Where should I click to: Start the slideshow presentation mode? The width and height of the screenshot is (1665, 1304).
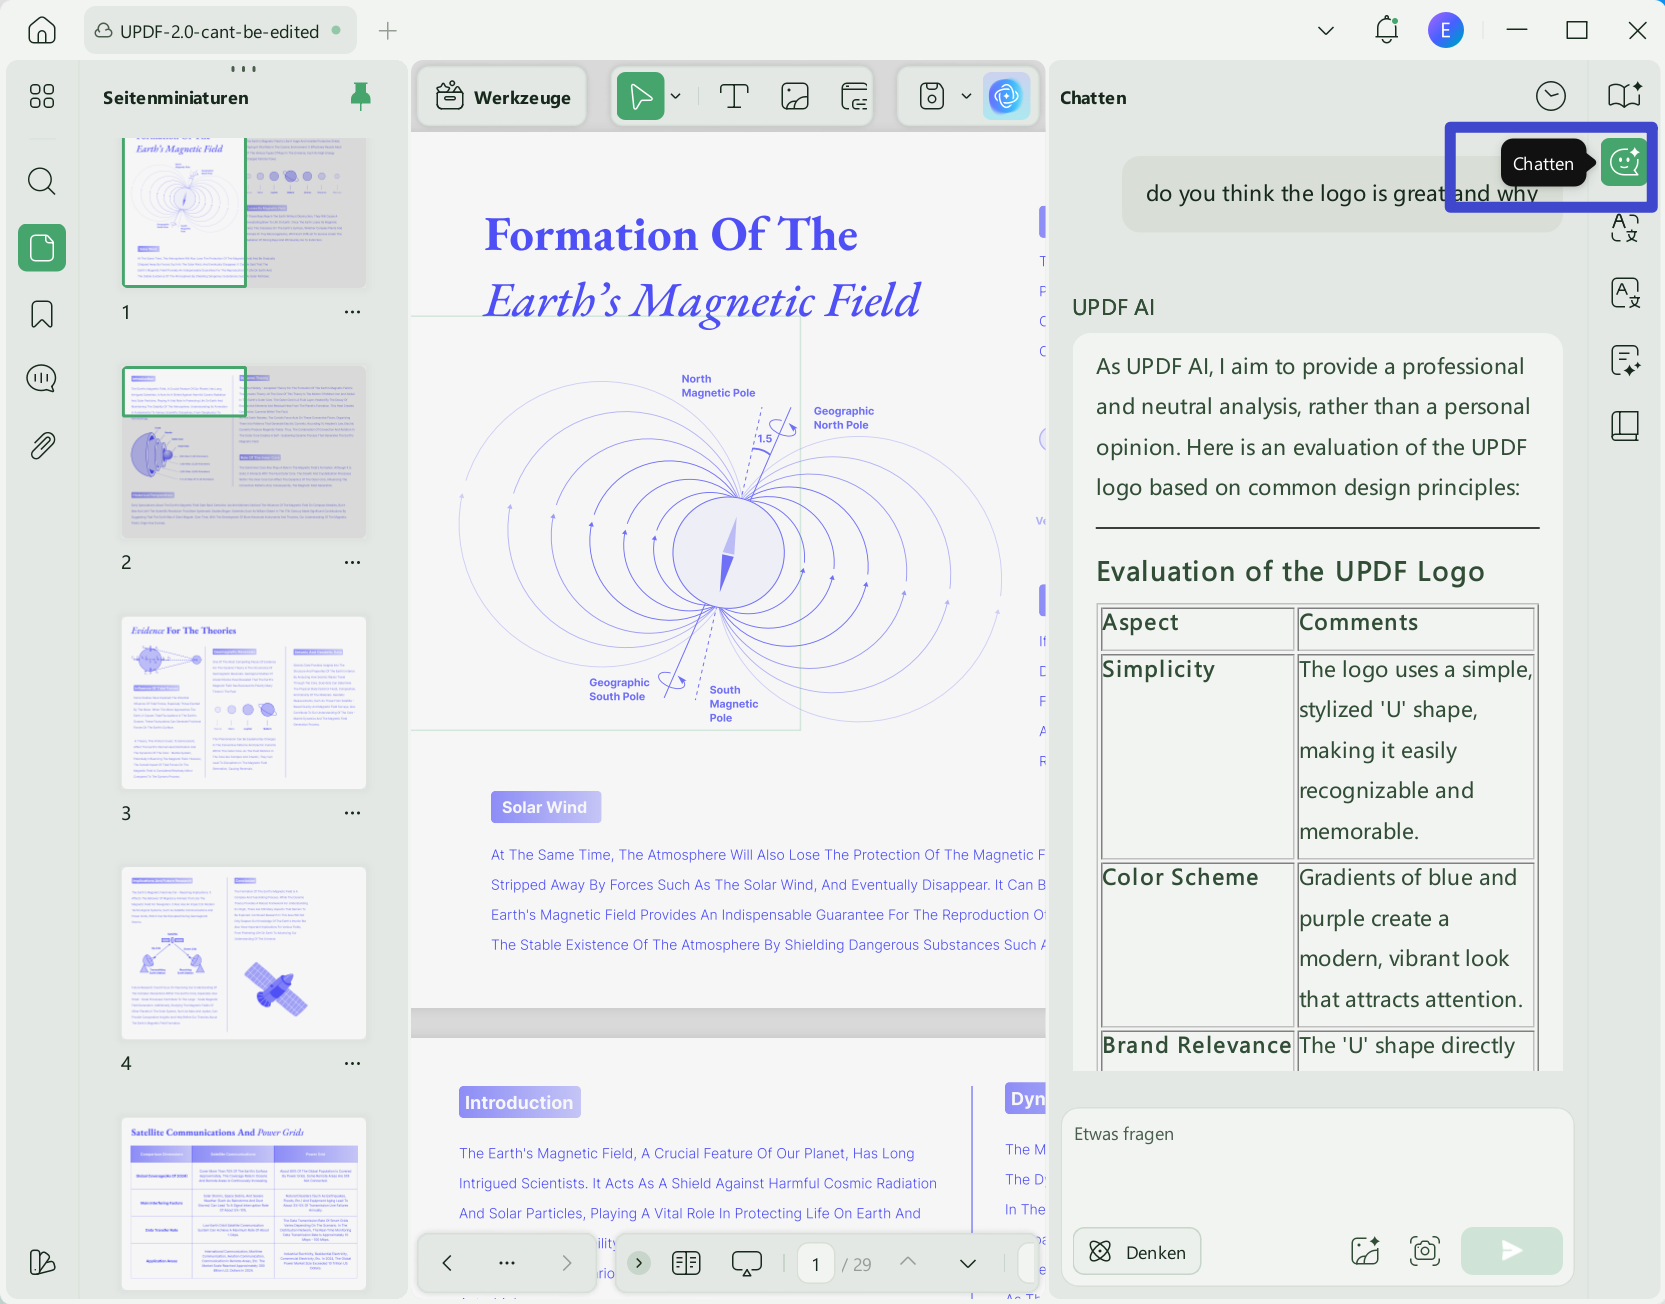tap(747, 1263)
